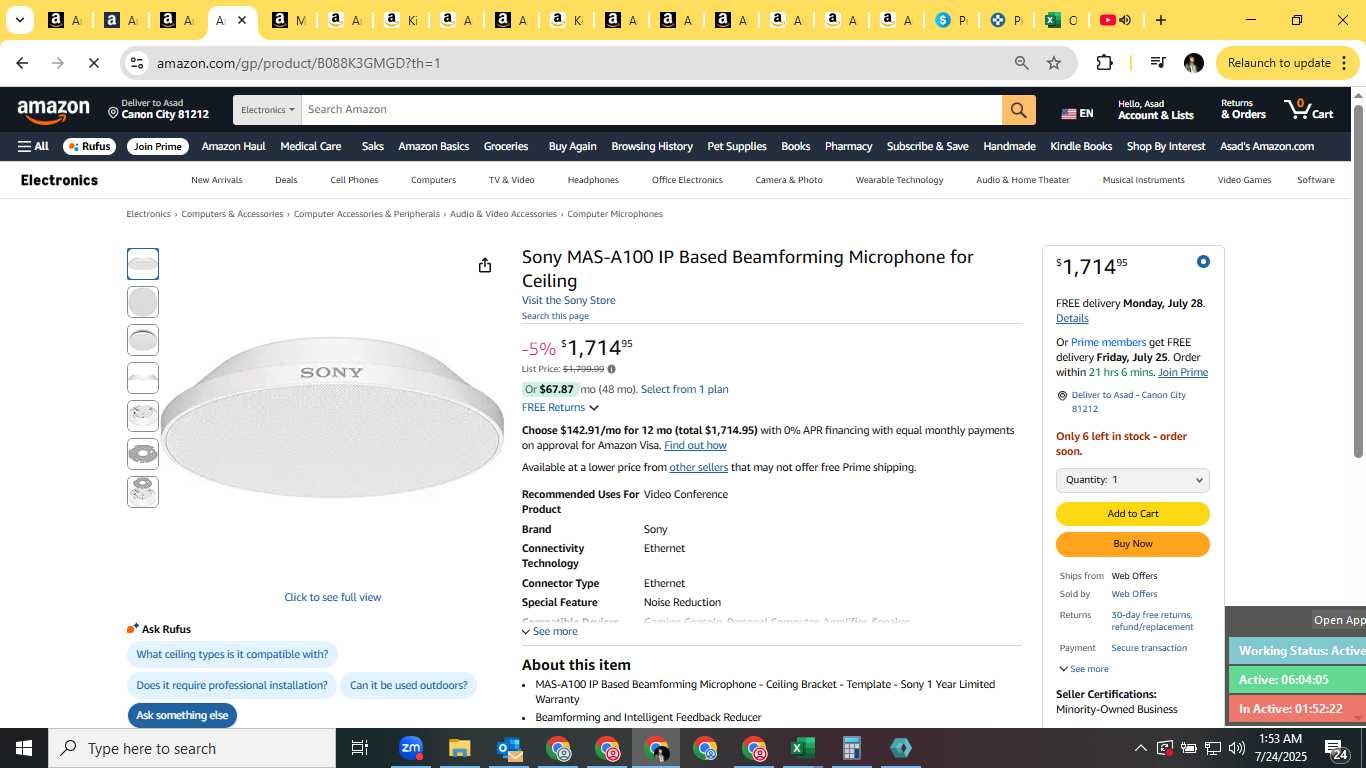Click Buy Now
Screen dimensions: 1366x768
pyautogui.click(x=1133, y=544)
